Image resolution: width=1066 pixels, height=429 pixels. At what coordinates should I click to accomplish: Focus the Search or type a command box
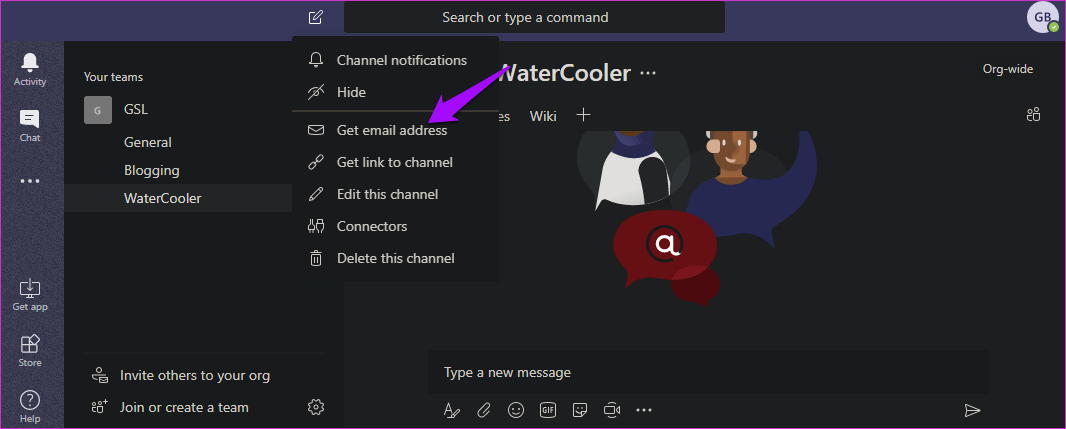tap(534, 17)
